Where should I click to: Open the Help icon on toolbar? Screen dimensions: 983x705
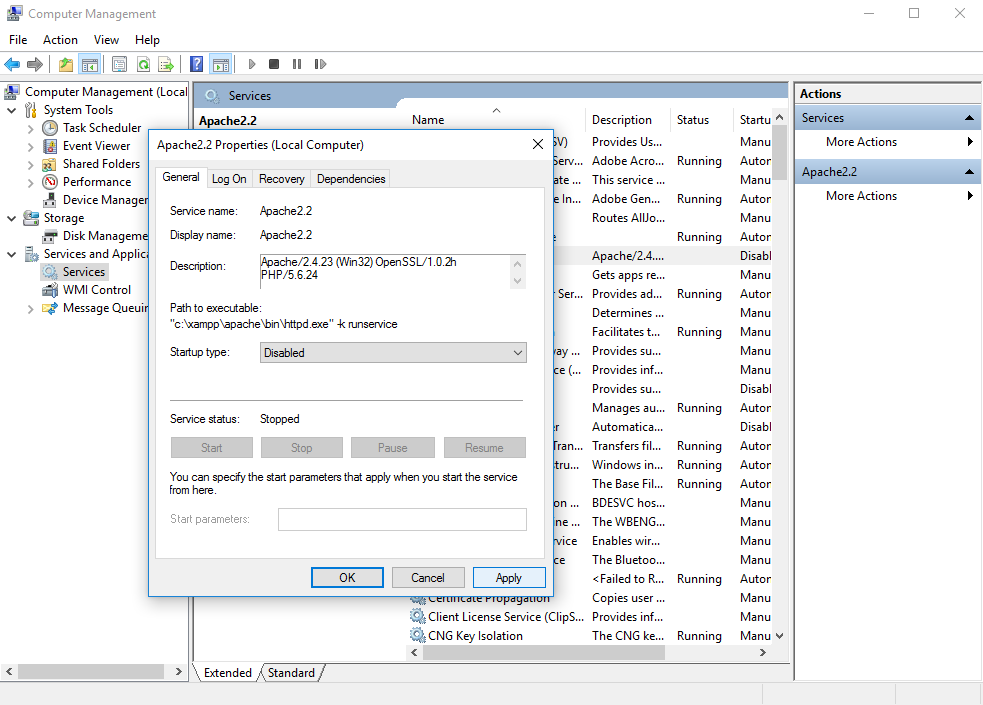[196, 63]
